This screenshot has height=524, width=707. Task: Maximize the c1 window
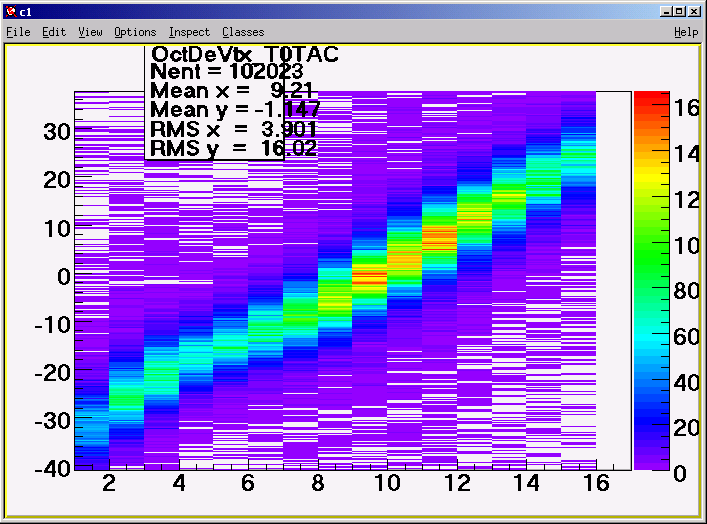[679, 12]
